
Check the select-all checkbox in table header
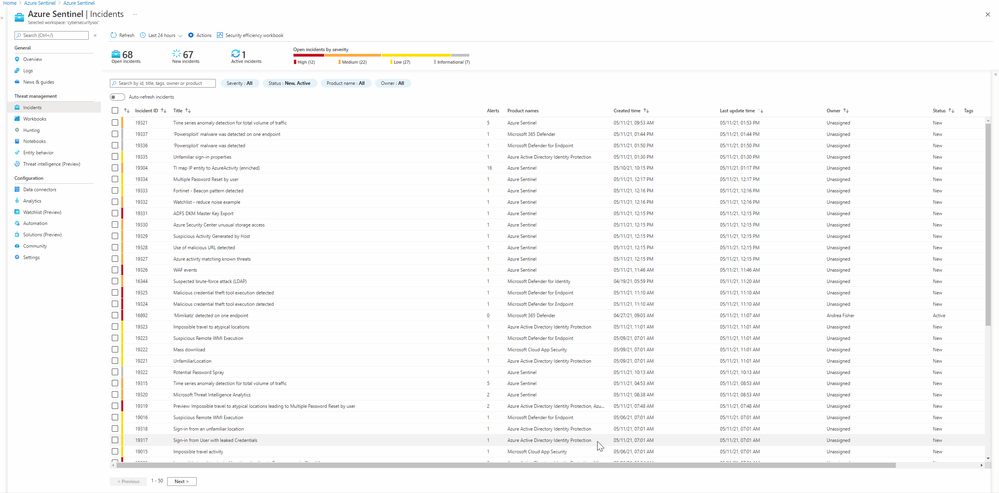click(115, 111)
